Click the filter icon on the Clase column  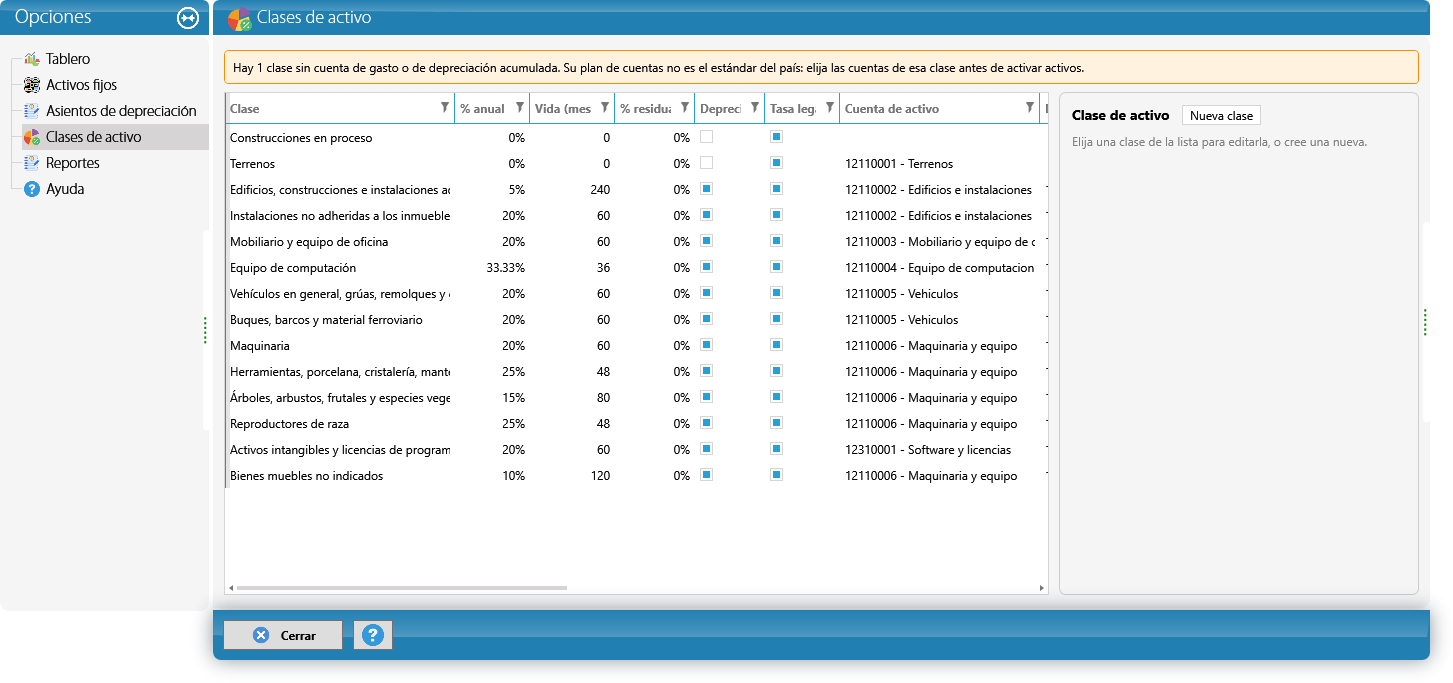pos(445,108)
